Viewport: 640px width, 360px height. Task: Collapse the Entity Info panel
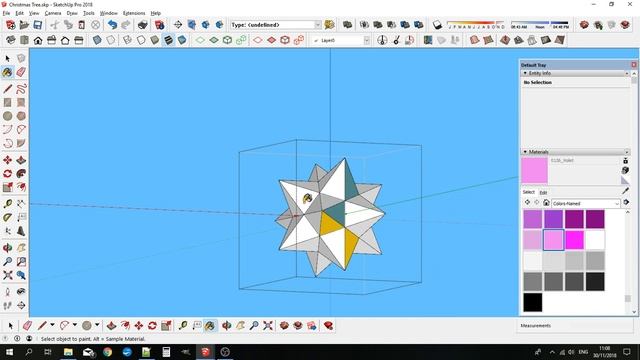(x=525, y=73)
